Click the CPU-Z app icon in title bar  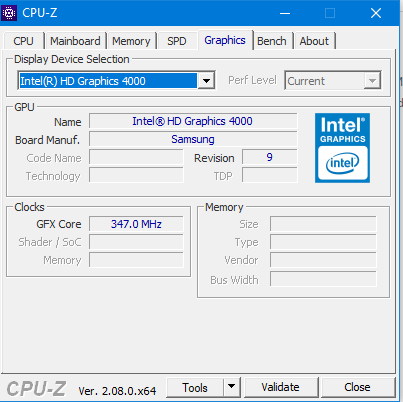pos(9,13)
